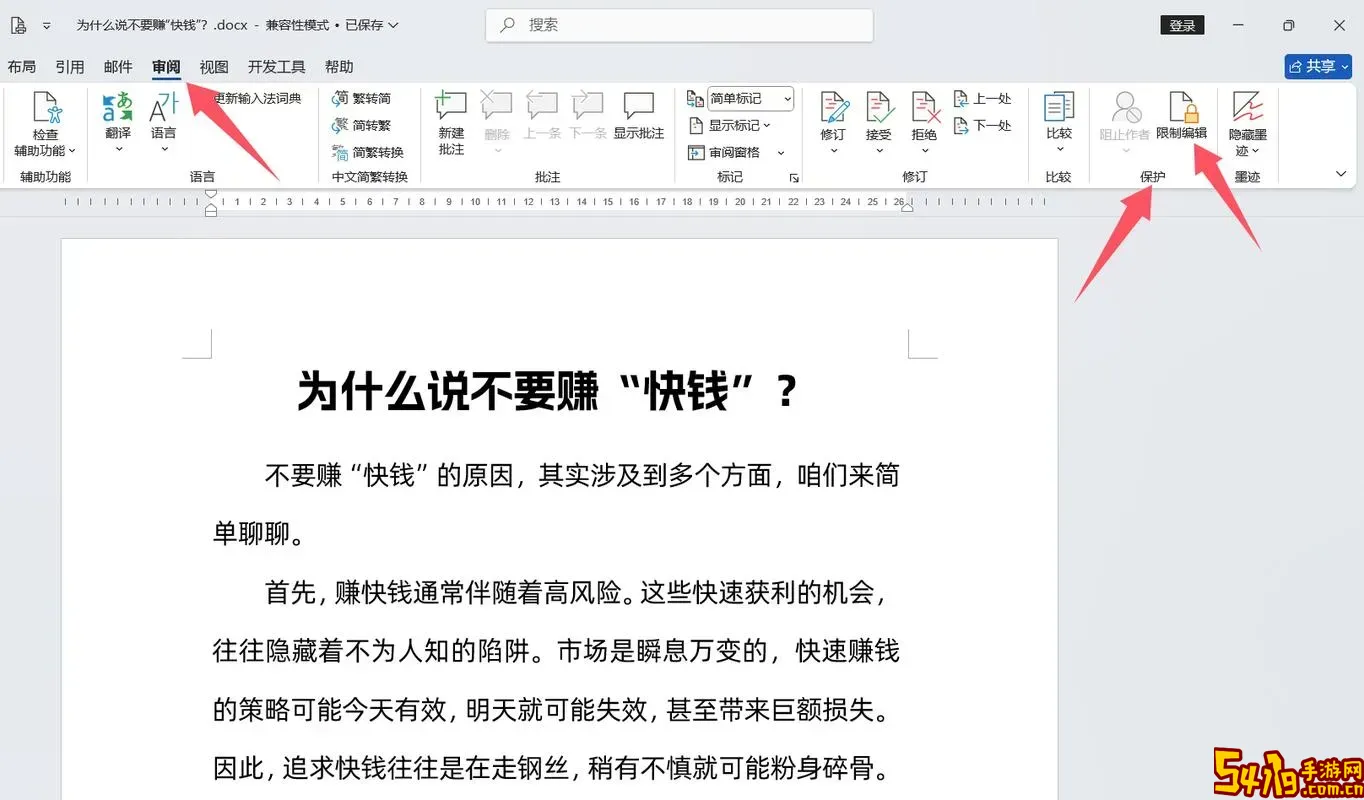Expand the Reject (拒绝) dropdown arrow
The image size is (1364, 800).
click(924, 151)
